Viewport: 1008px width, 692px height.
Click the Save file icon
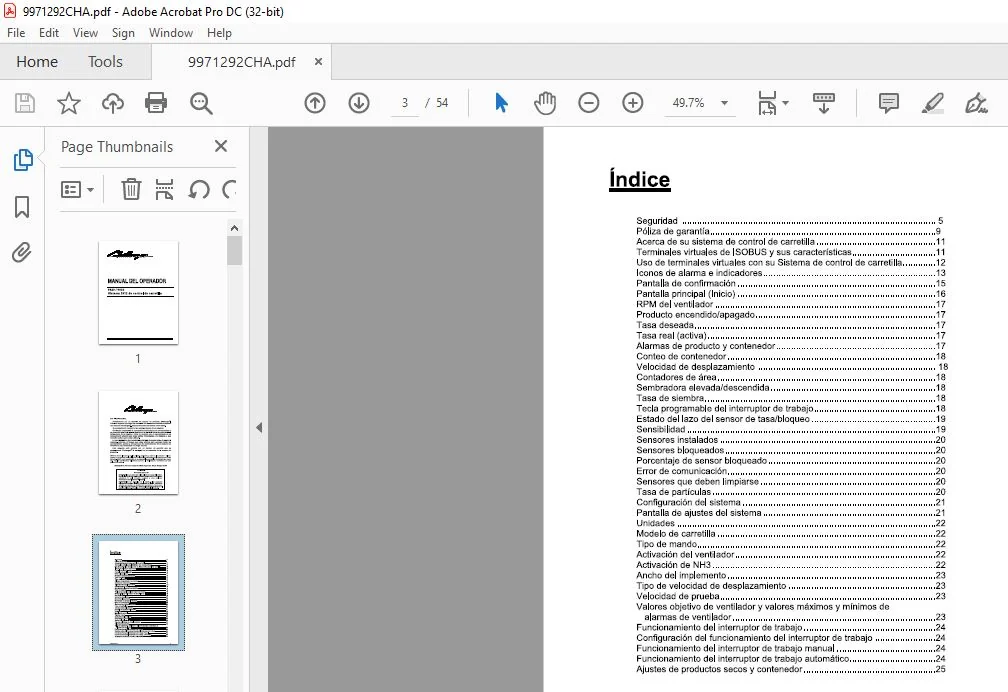coord(25,103)
